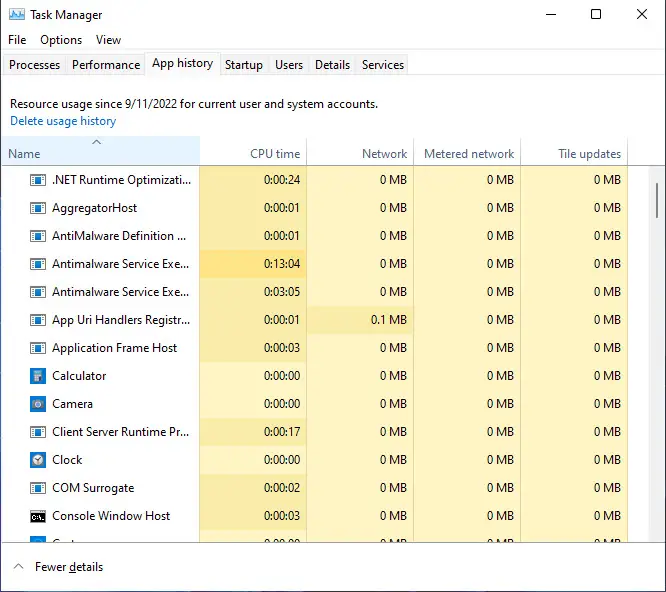666x592 pixels.
Task: Switch to the Performance tab
Action: tap(106, 65)
